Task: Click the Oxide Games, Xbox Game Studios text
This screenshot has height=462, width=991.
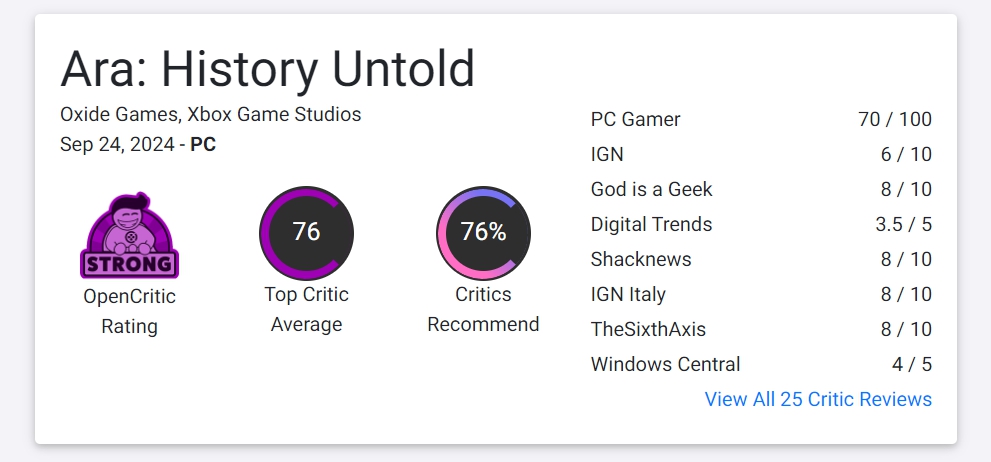Action: (210, 114)
